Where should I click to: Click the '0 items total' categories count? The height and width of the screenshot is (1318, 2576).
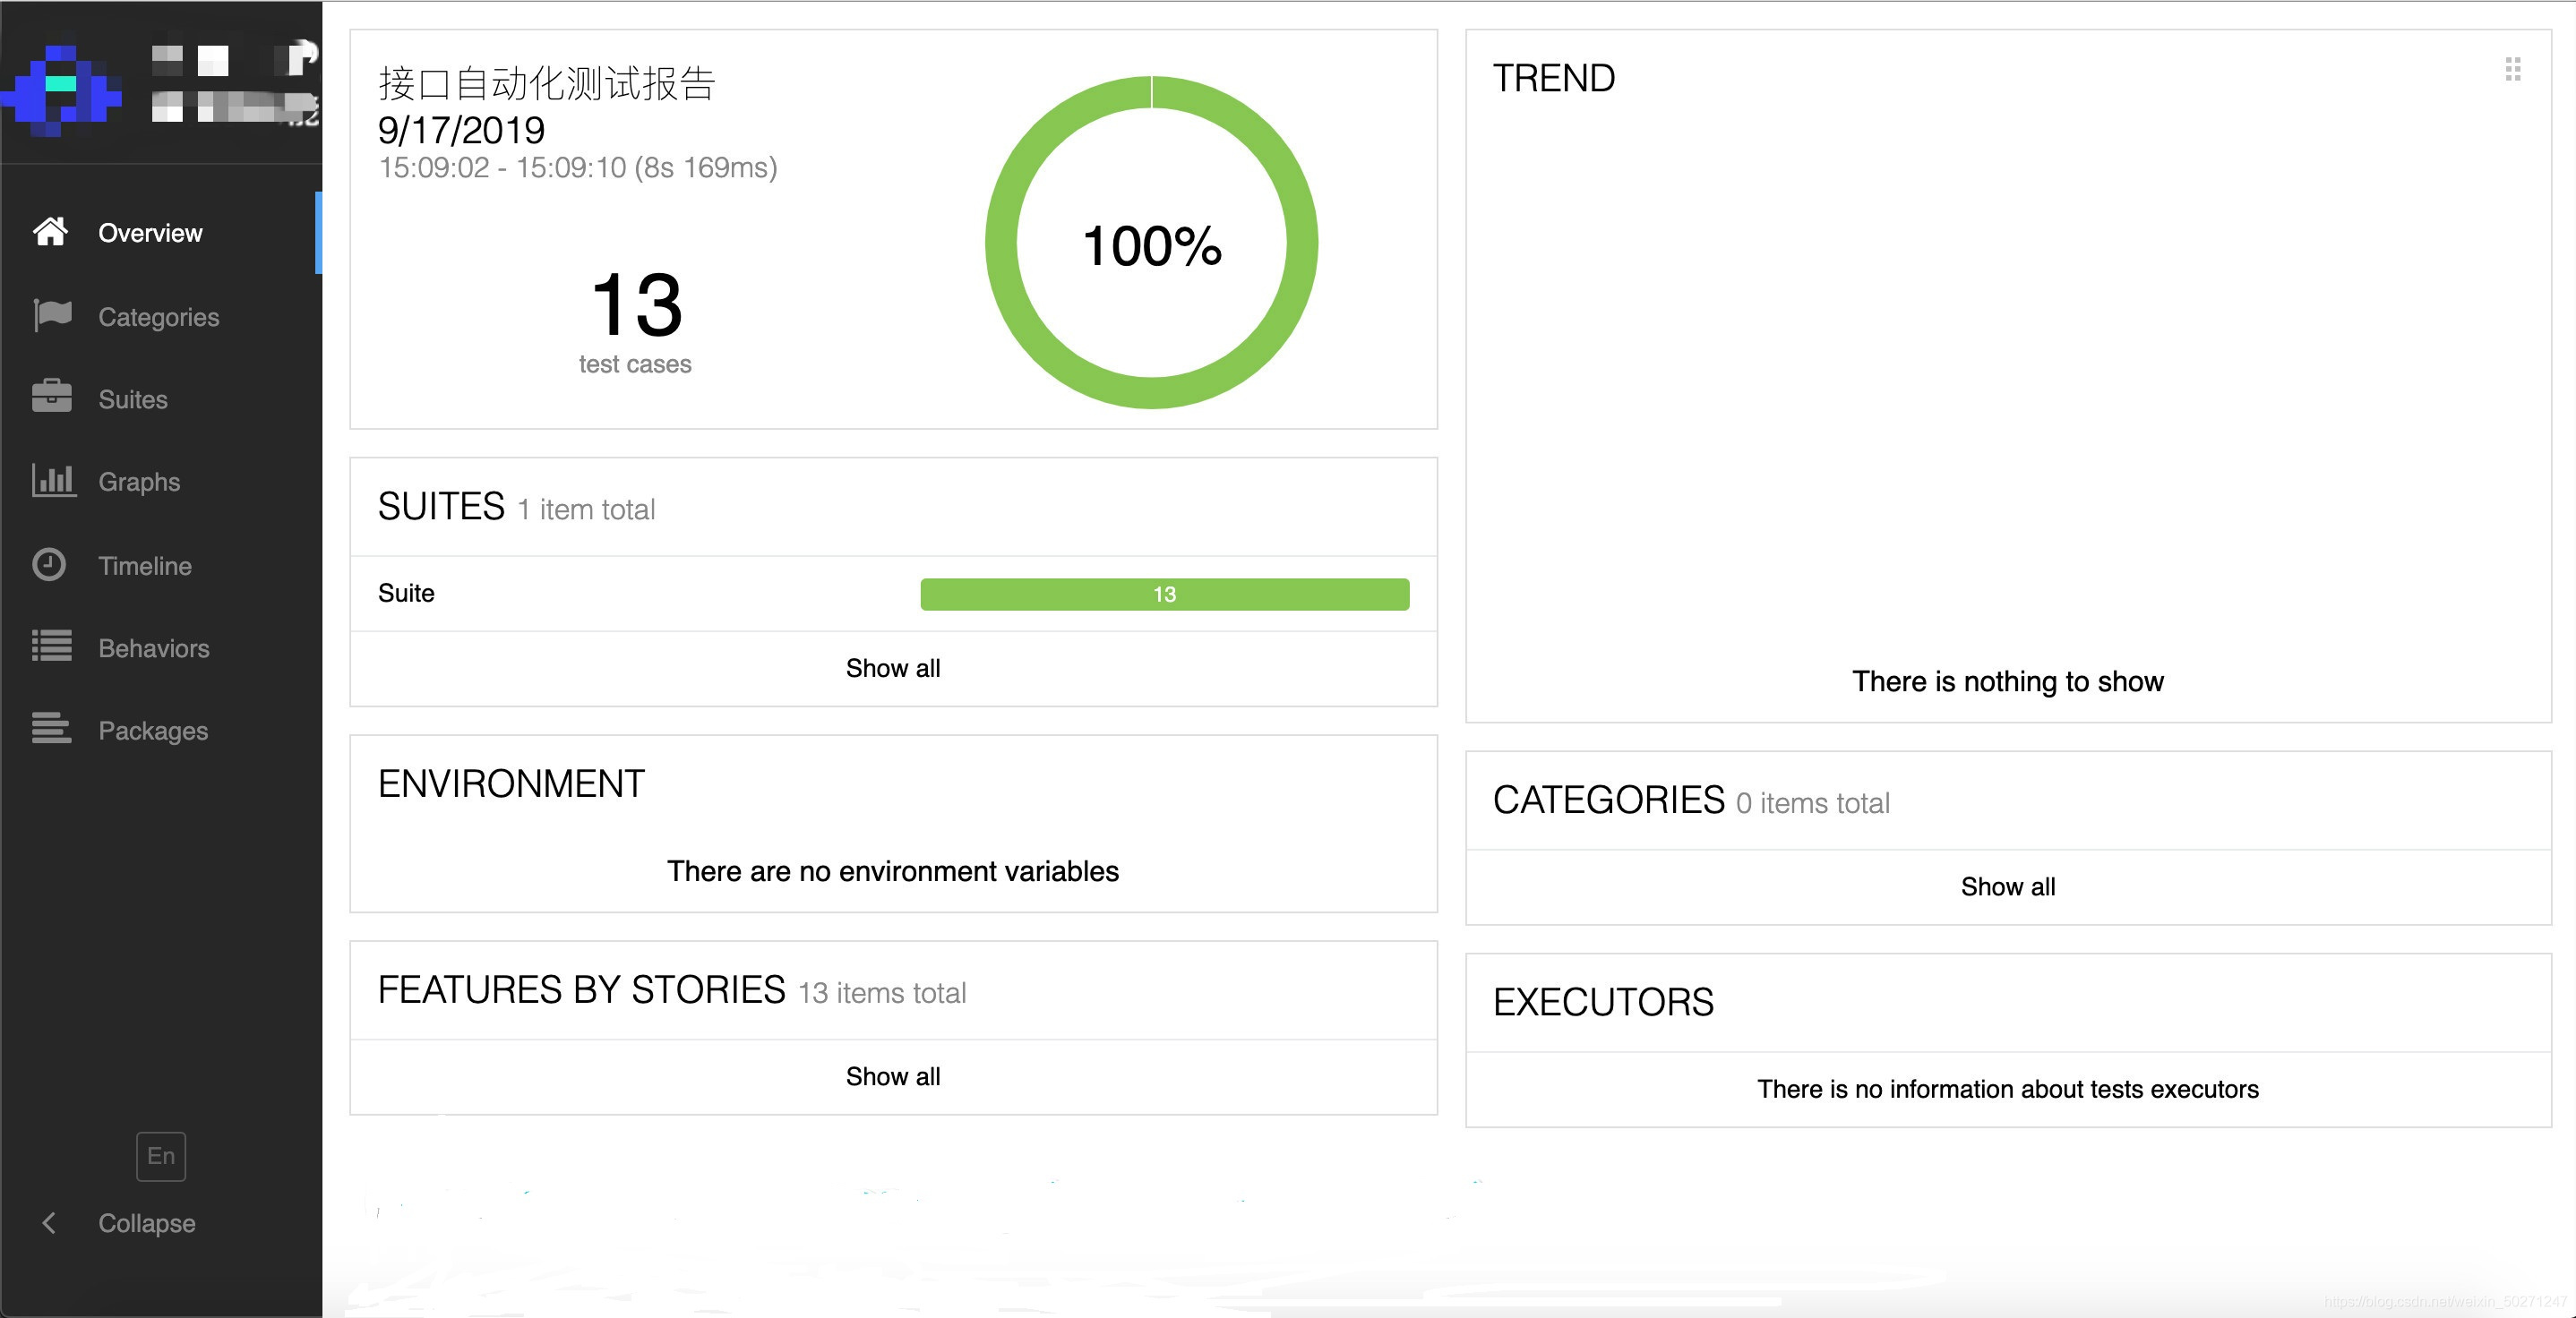1813,803
